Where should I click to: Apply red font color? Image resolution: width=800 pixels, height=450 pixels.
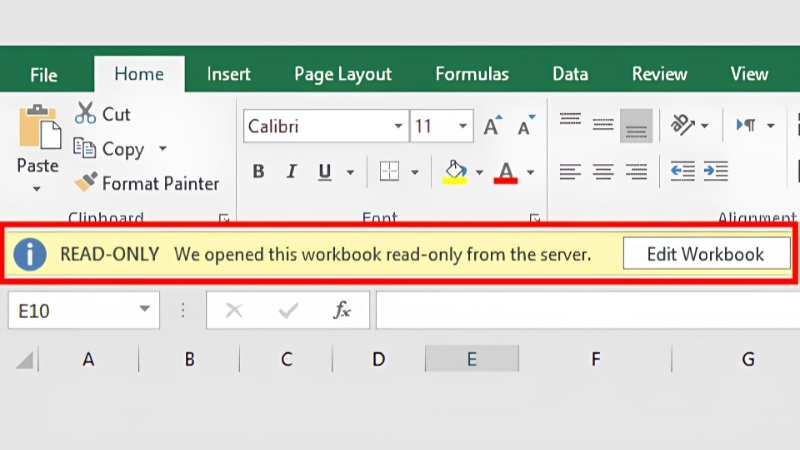click(x=506, y=172)
